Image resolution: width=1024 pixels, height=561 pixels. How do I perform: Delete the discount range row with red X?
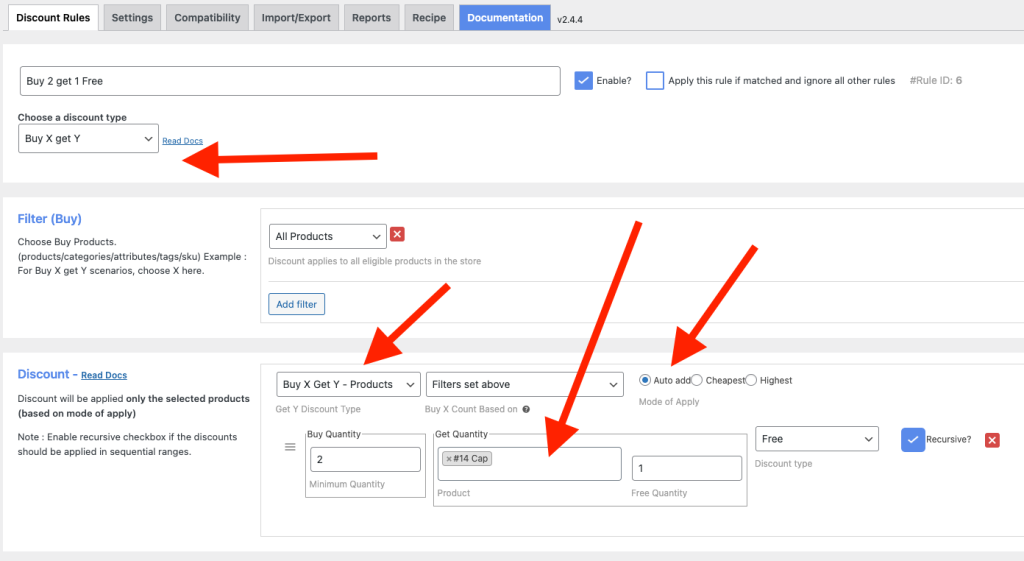click(992, 440)
